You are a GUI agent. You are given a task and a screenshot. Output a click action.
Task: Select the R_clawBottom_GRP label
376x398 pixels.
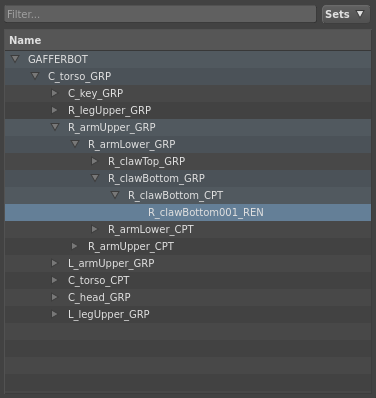[x=156, y=178]
